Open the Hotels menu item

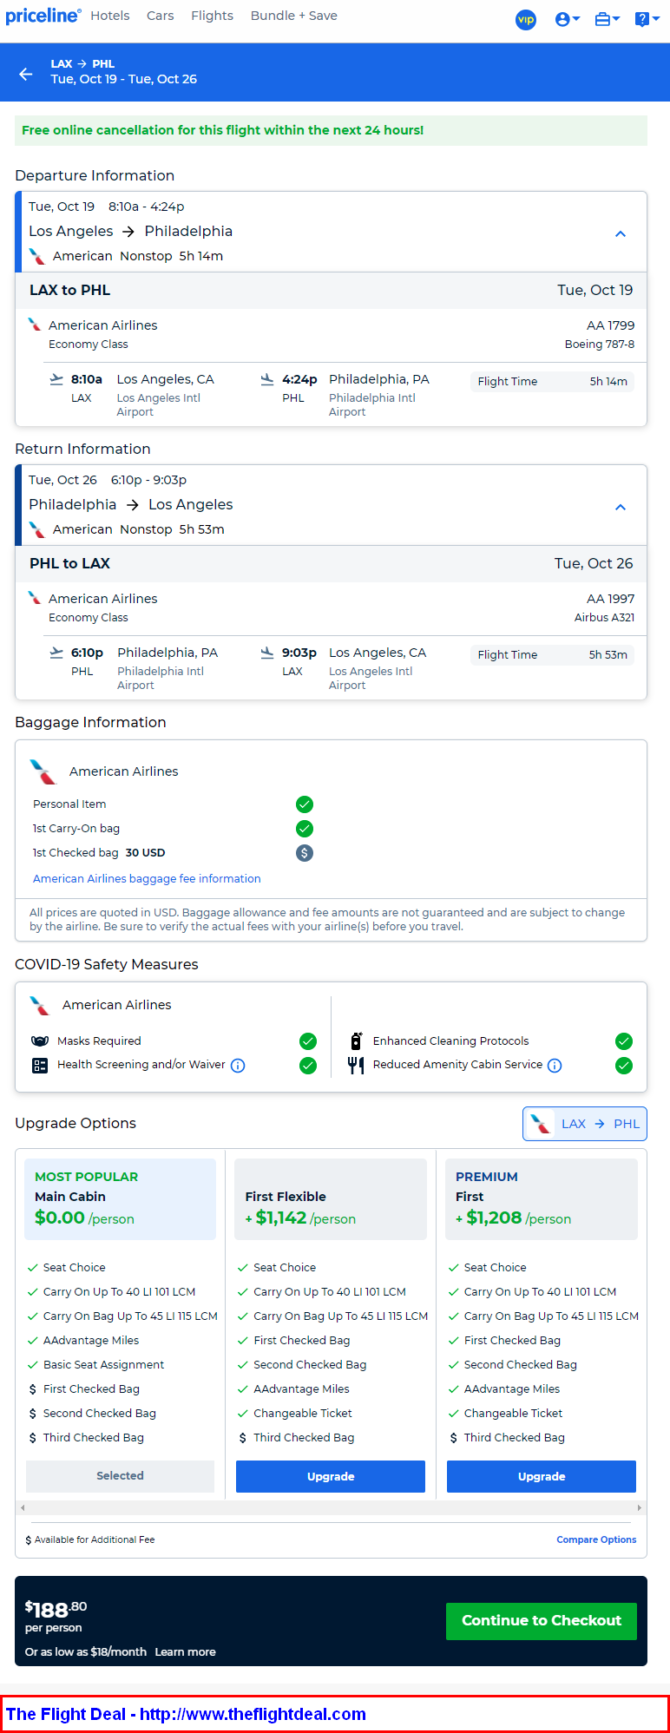tap(110, 16)
